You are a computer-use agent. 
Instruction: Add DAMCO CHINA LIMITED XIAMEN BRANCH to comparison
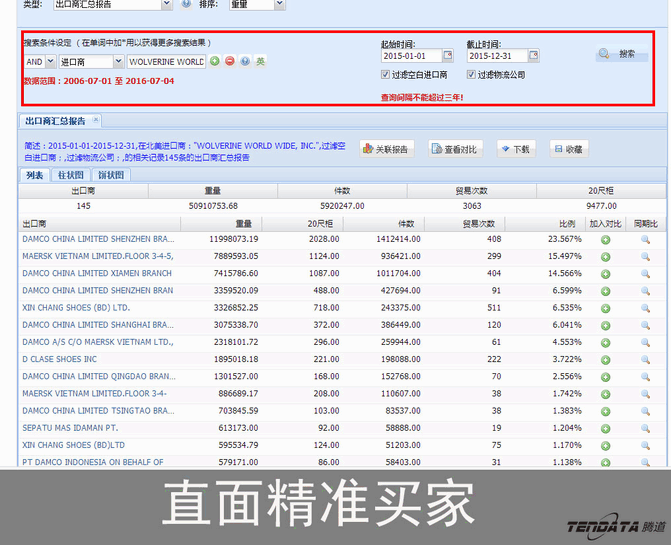point(605,273)
